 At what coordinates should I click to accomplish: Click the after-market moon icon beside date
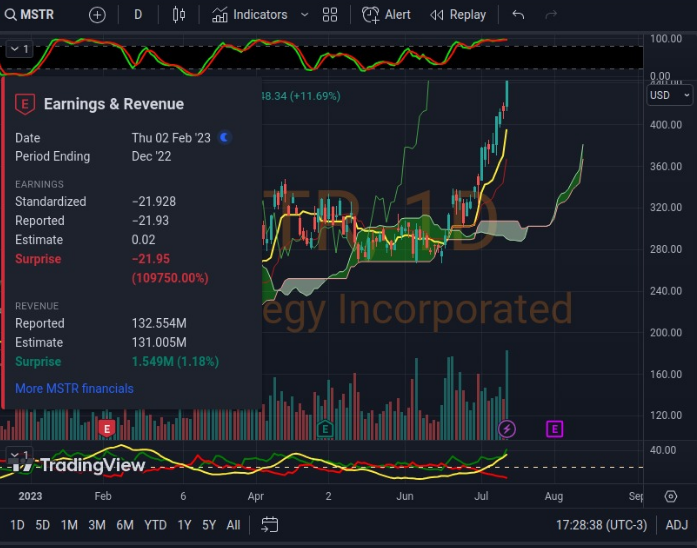(225, 137)
